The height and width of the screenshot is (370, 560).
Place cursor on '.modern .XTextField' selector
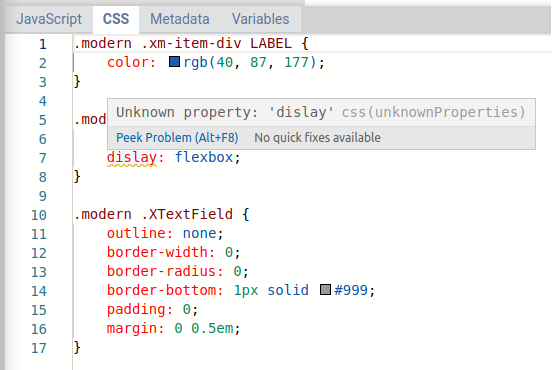tap(153, 214)
